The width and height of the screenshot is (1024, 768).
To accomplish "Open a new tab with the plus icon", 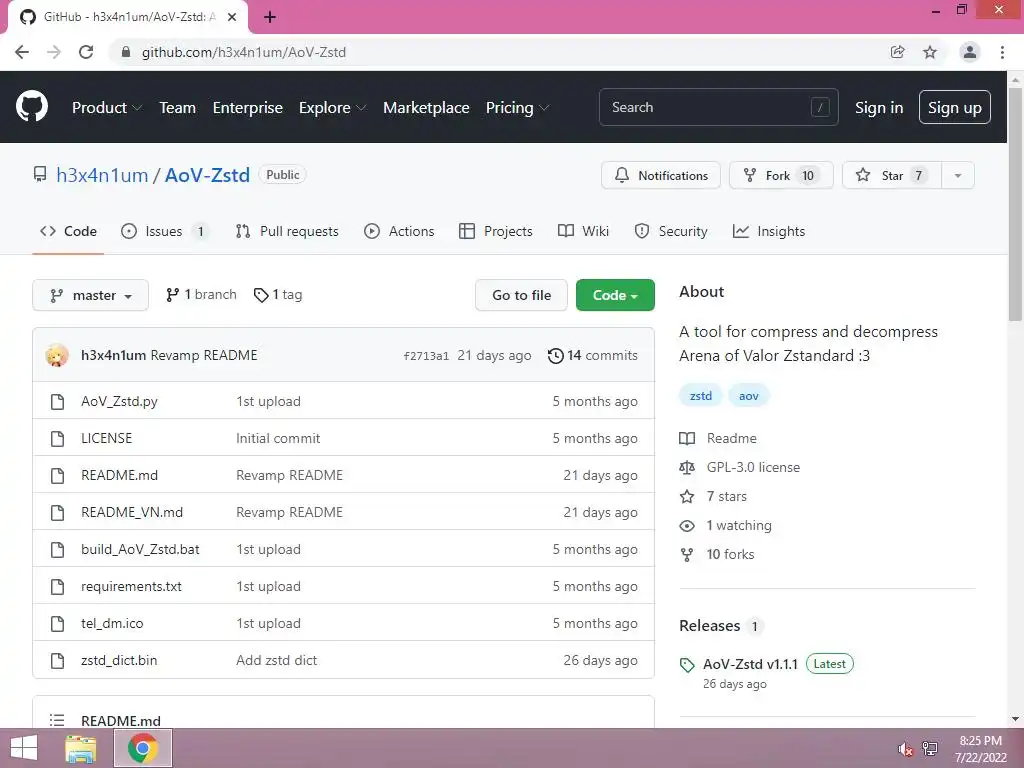I will [x=270, y=17].
